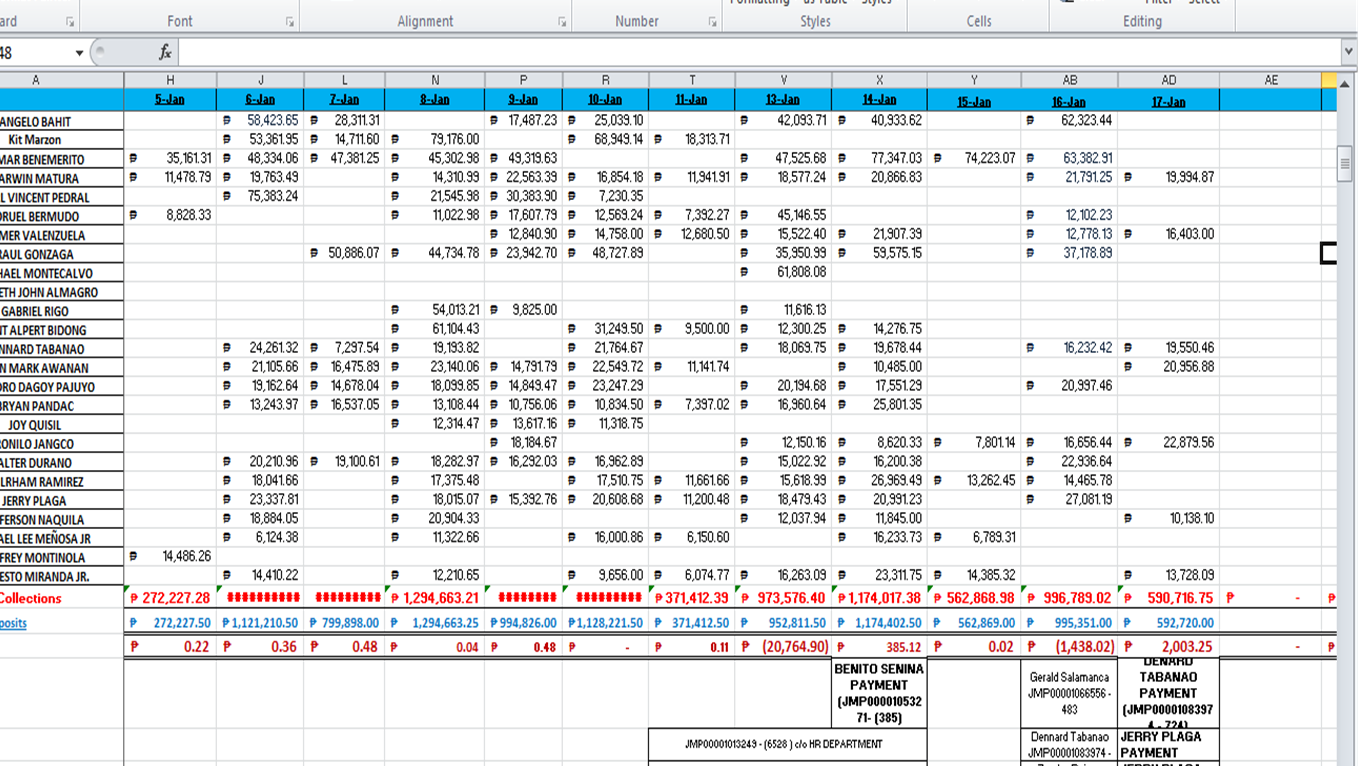Click inside the Name Box field
Viewport: 1363px width, 766px height.
pos(35,53)
